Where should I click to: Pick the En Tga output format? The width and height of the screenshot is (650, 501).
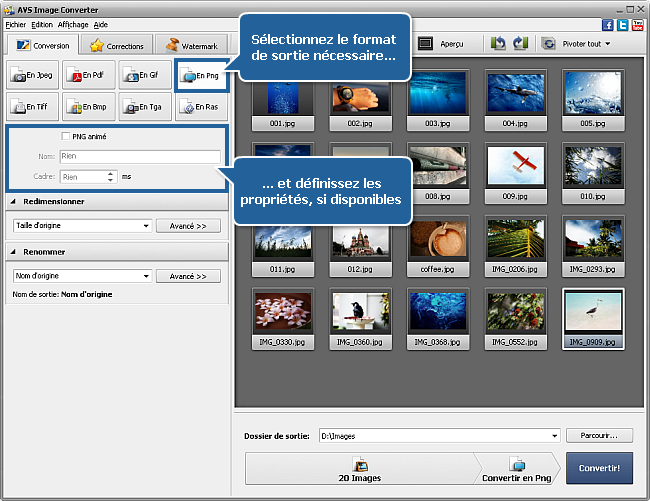click(145, 107)
